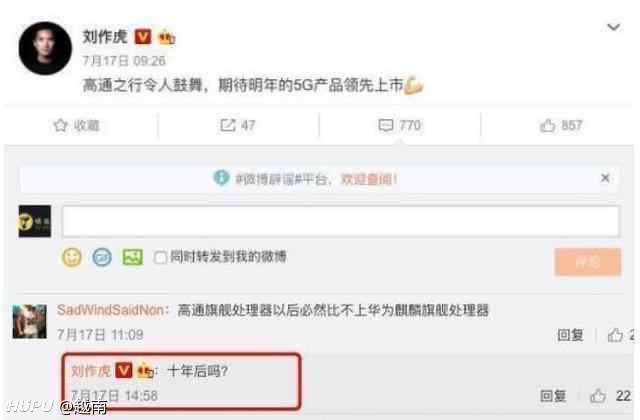Click the orange 评论 submit button
Viewport: 640px width, 420px height.
(x=588, y=262)
